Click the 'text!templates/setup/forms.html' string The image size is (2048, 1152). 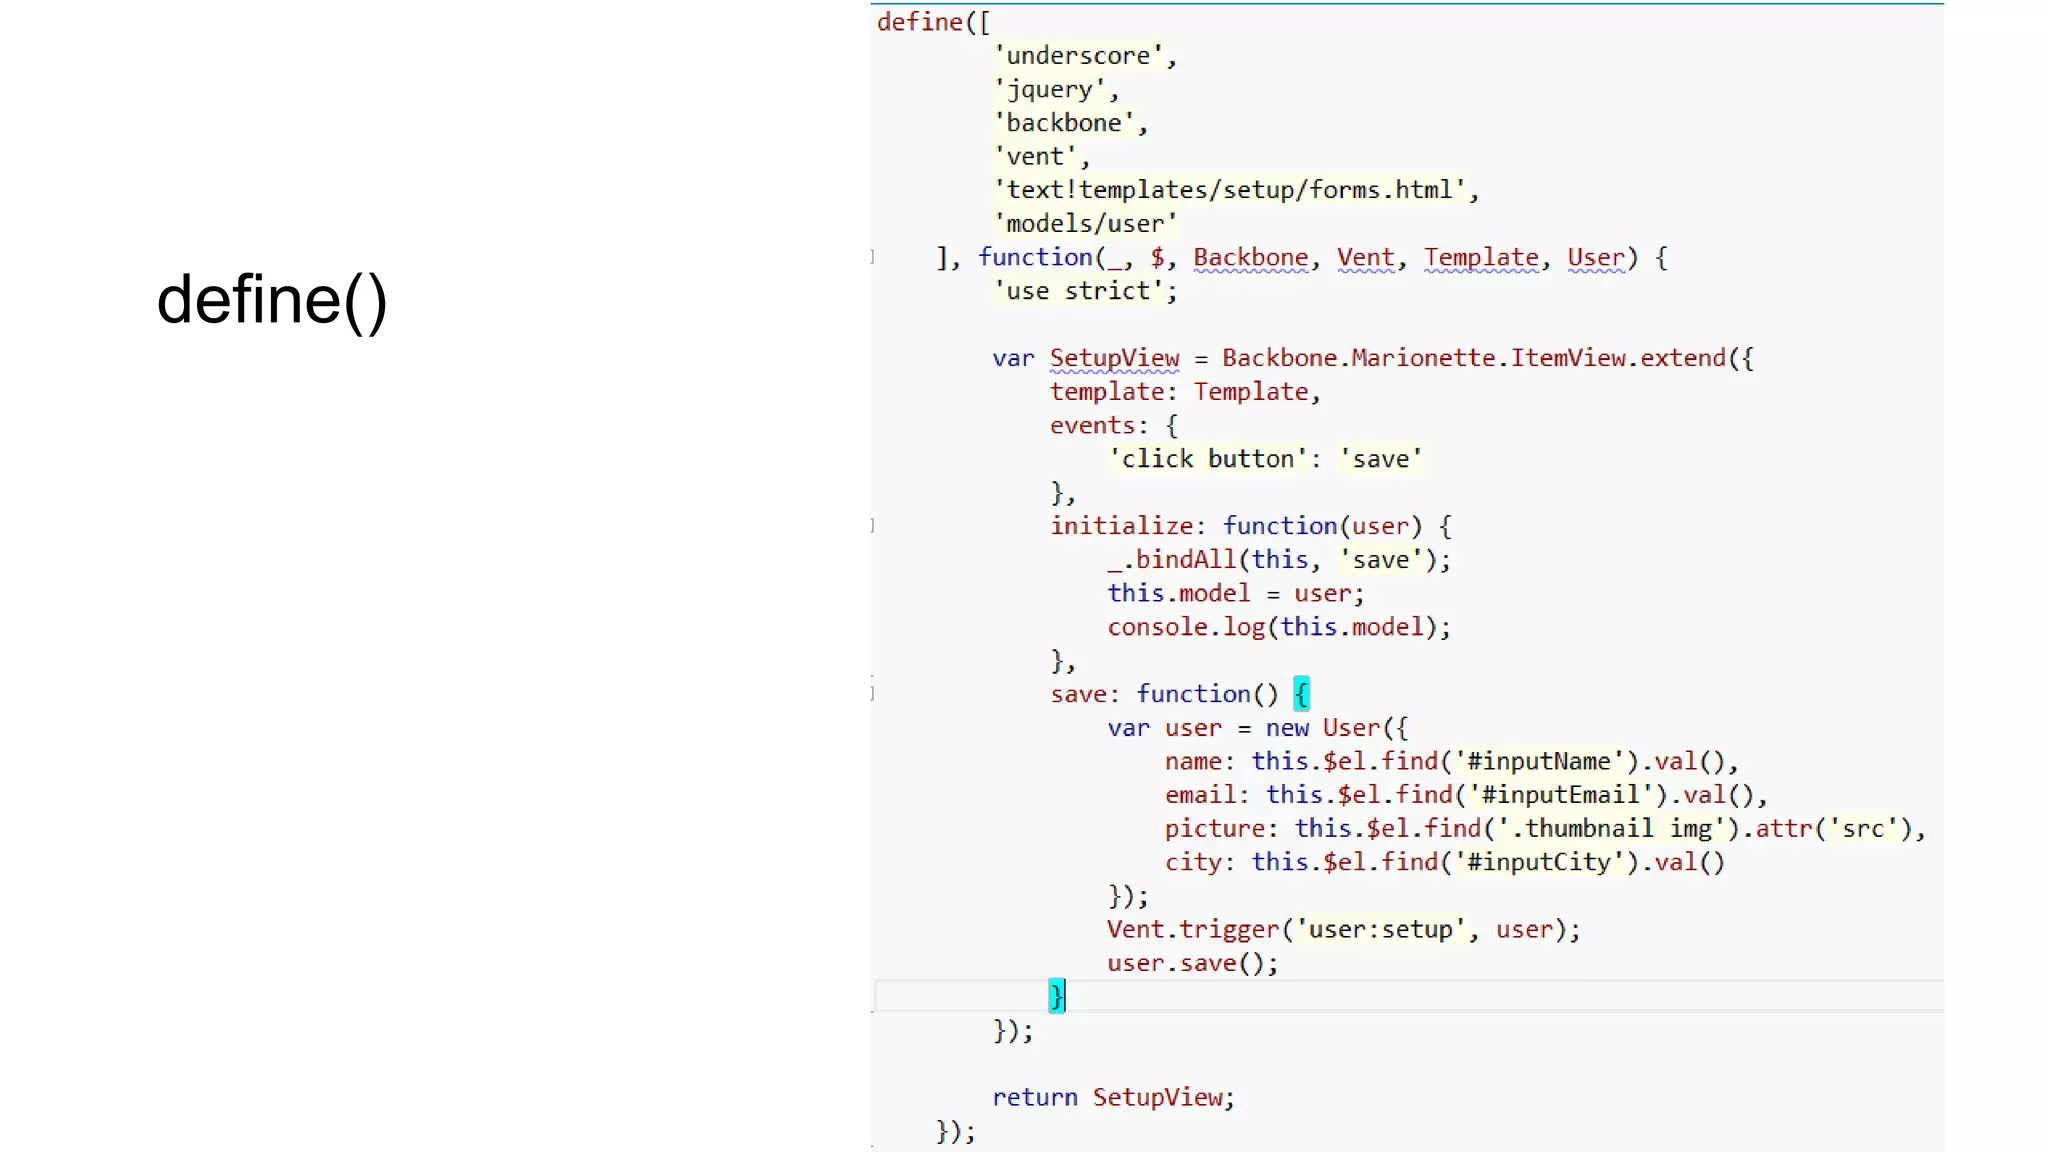tap(1229, 190)
